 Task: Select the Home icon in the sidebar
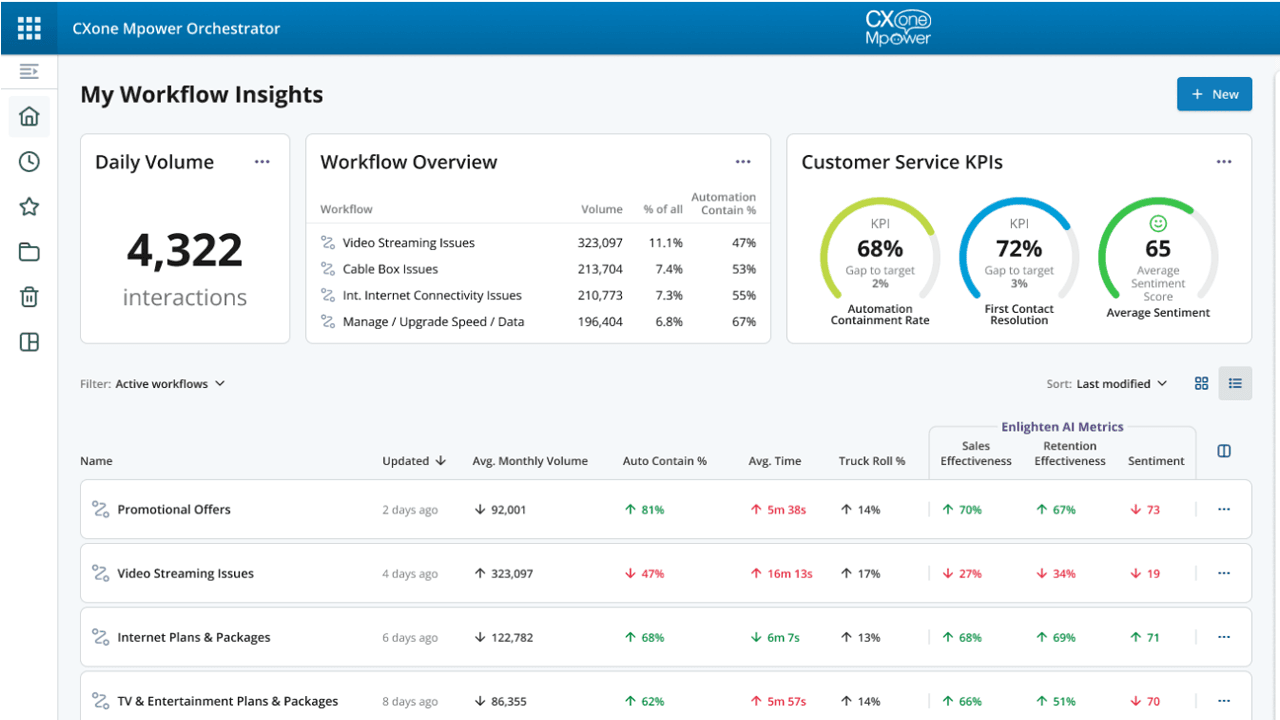click(28, 116)
